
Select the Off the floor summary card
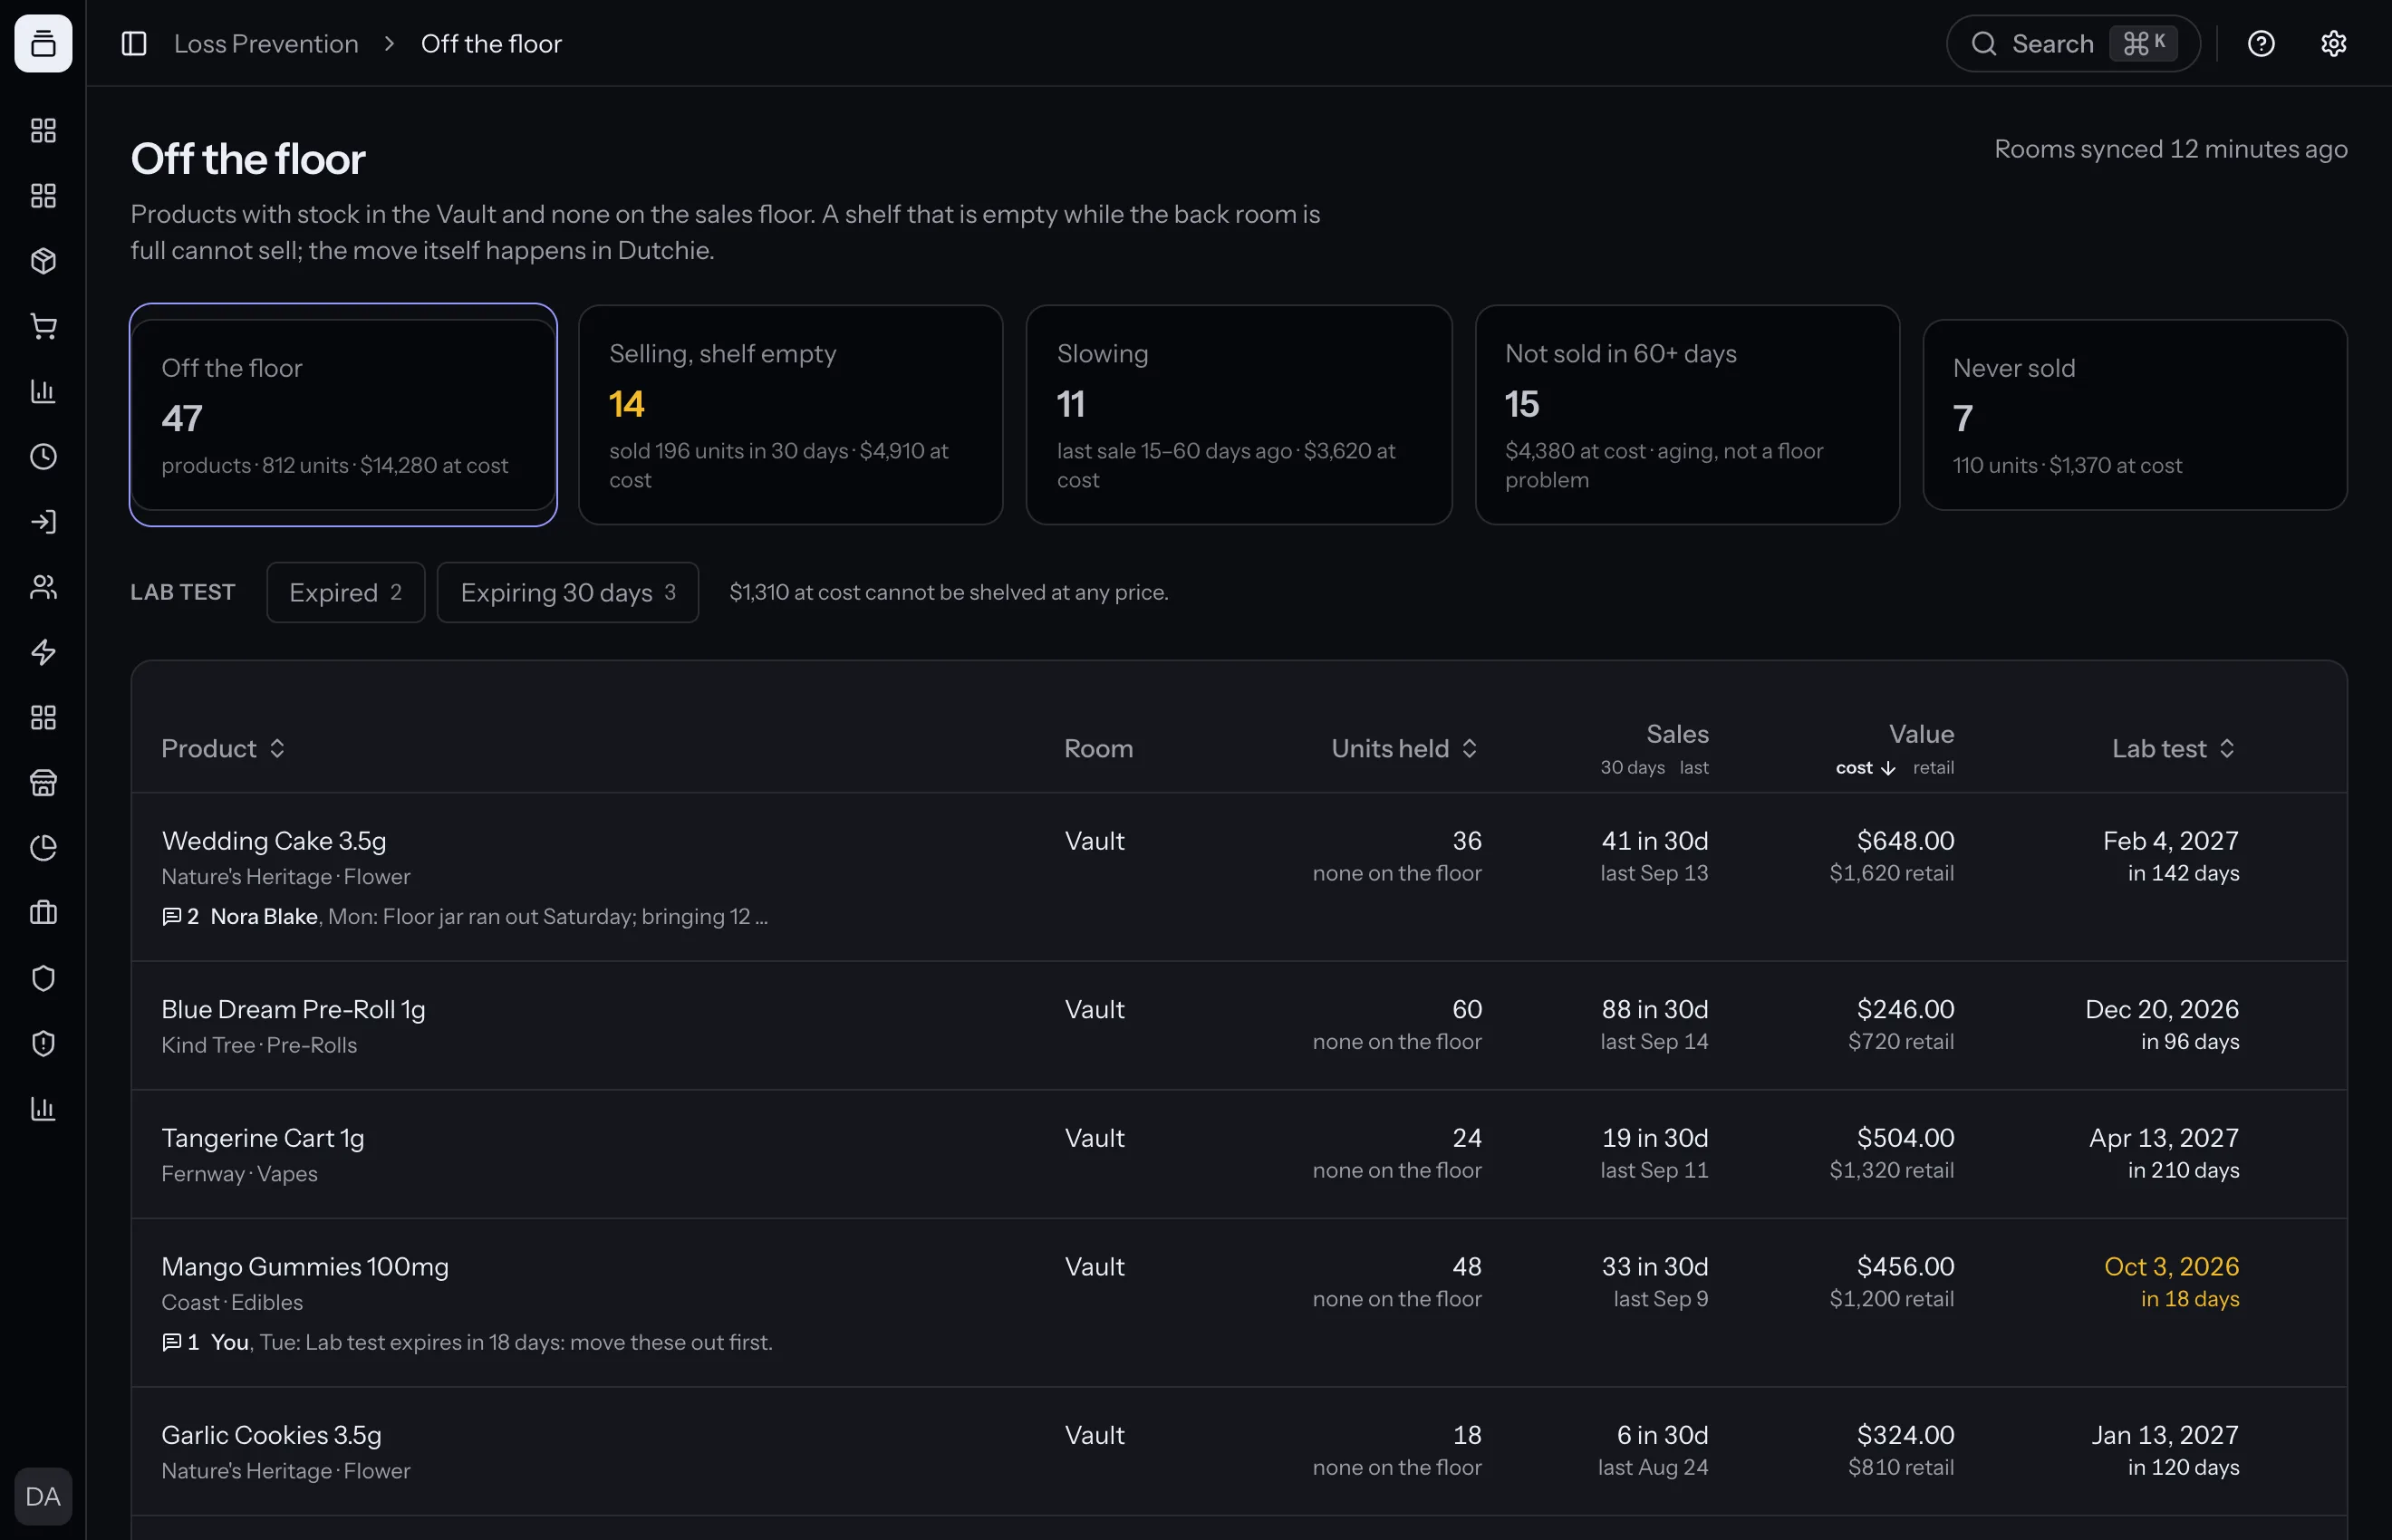[x=343, y=415]
